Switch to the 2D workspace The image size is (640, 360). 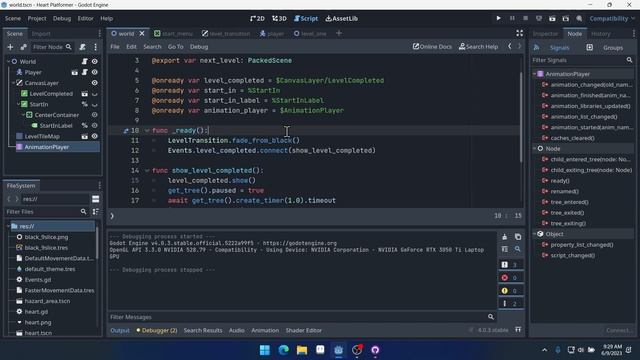click(x=257, y=18)
